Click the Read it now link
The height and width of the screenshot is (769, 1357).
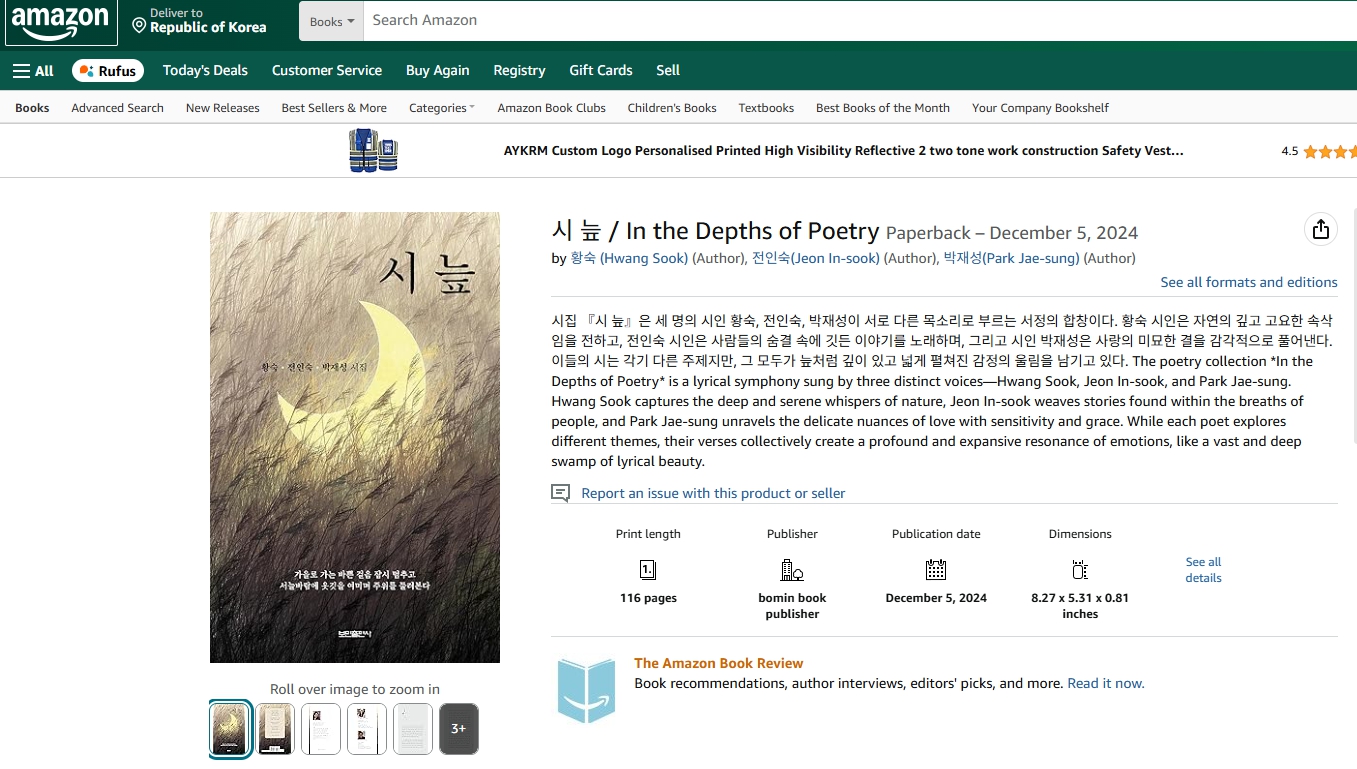pos(1106,683)
